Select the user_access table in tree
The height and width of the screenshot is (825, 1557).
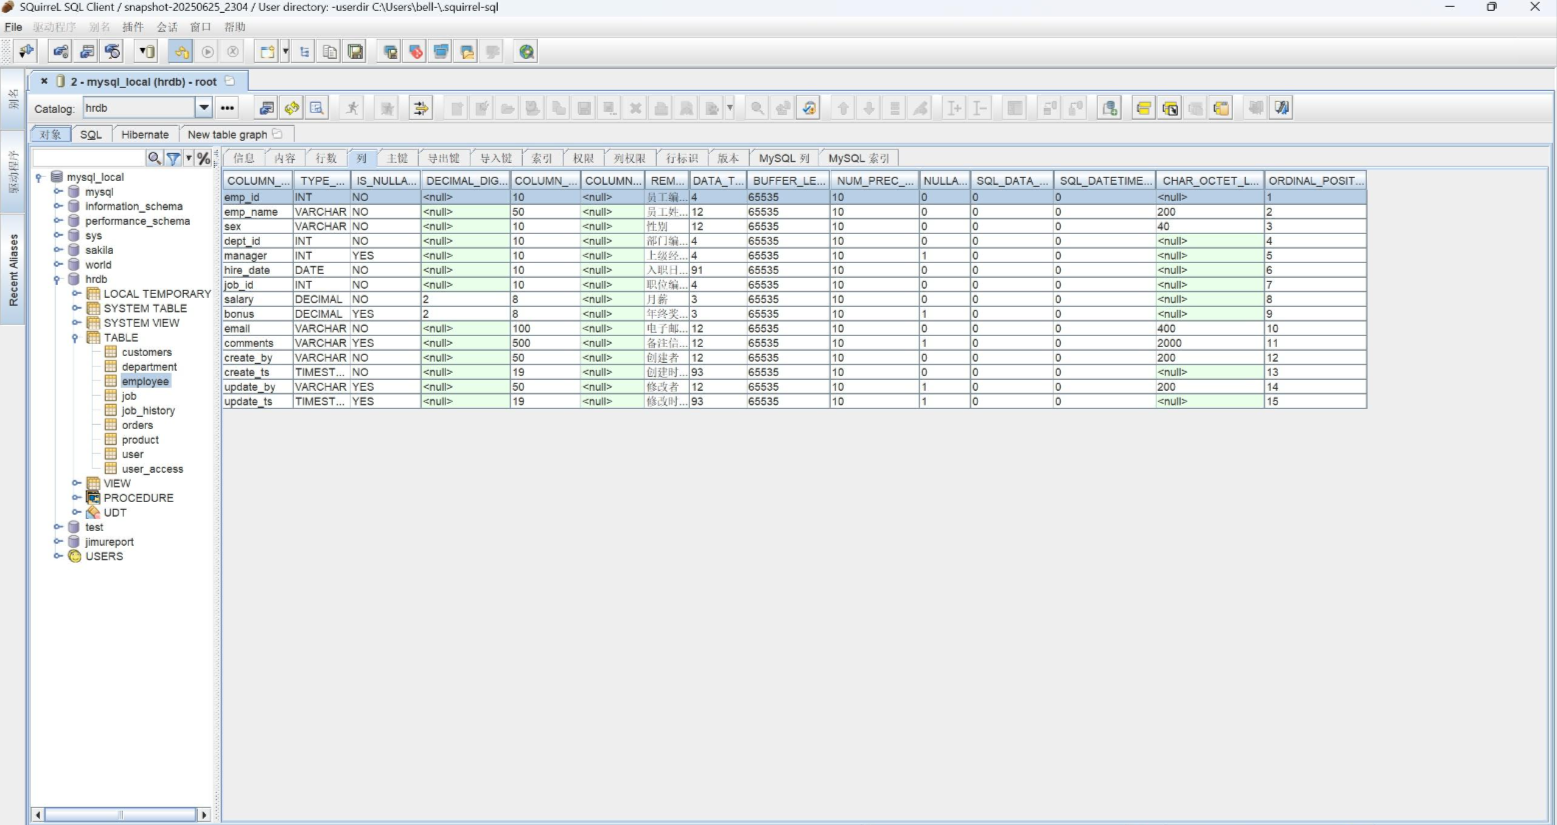tap(152, 469)
